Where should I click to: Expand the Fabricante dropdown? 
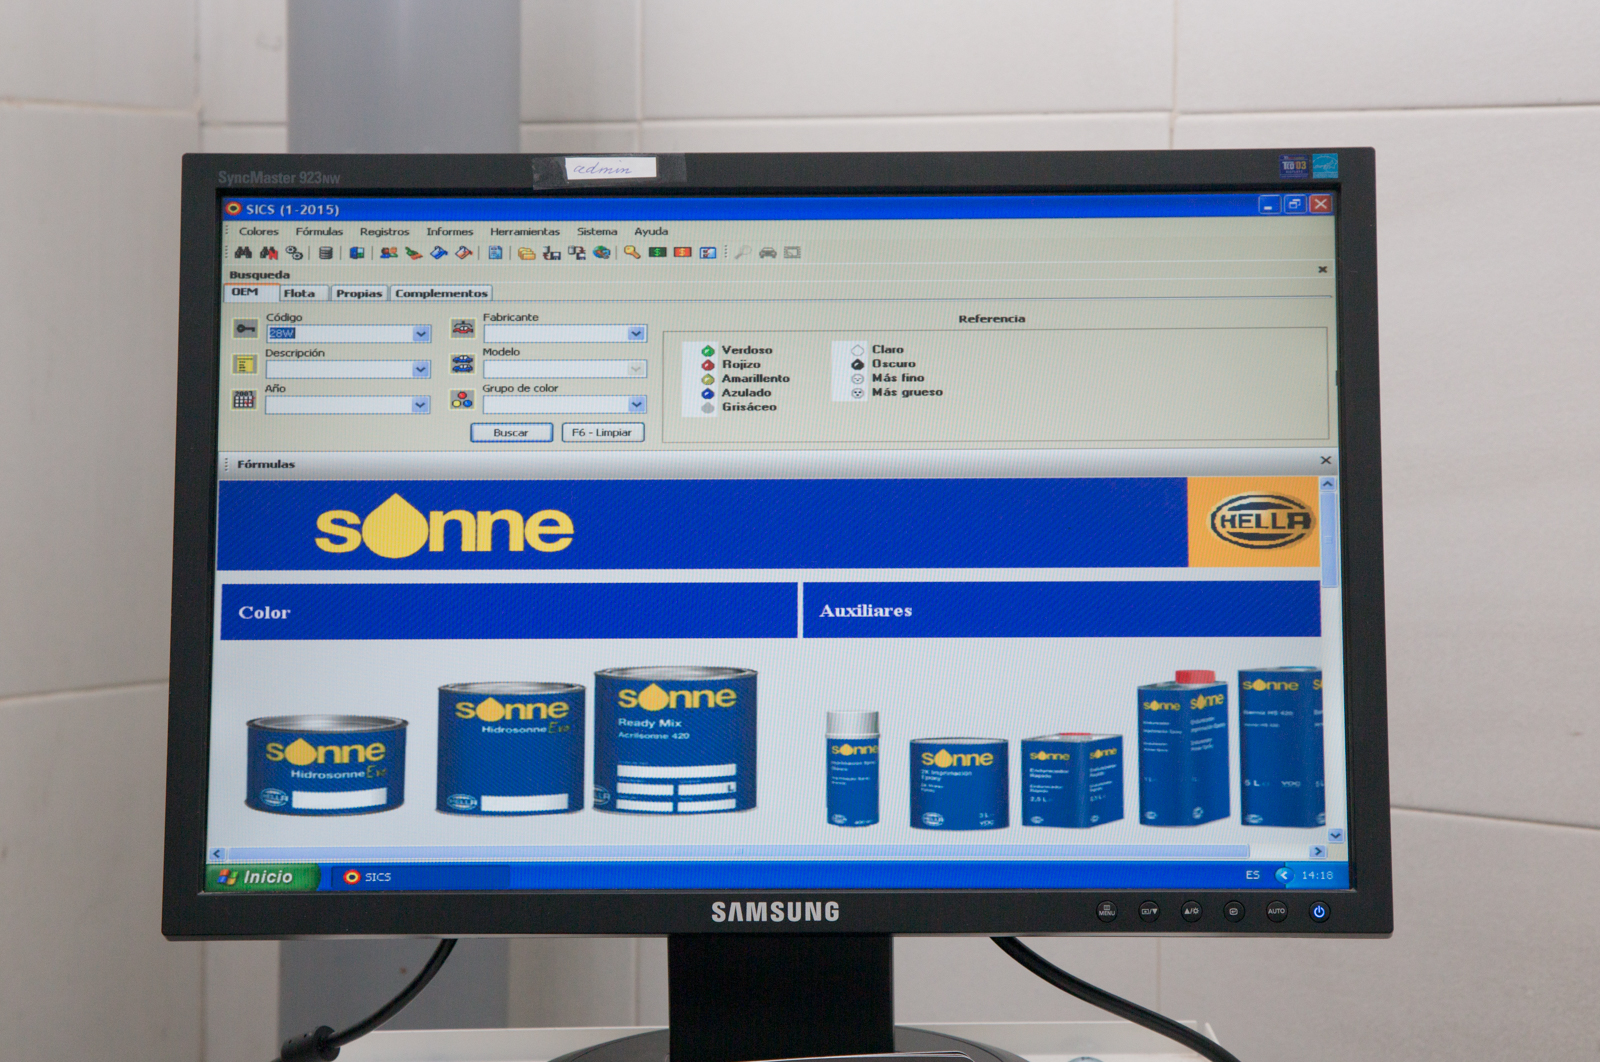click(x=637, y=333)
